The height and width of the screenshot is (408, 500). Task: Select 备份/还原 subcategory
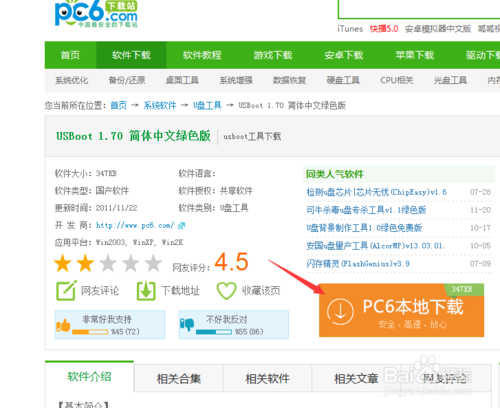[x=127, y=80]
